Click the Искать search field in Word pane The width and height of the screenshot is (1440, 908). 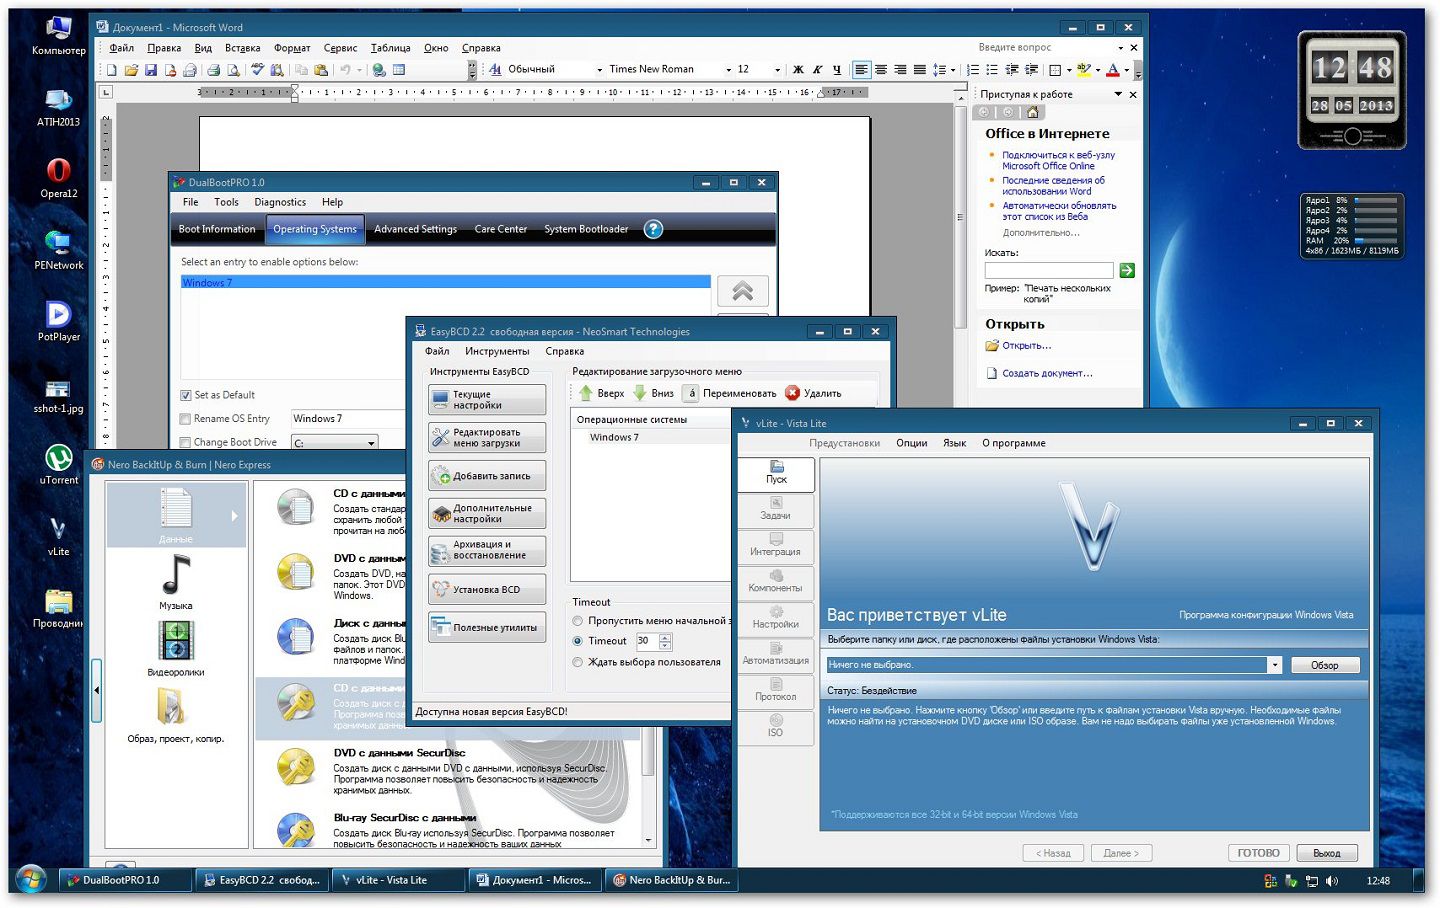click(1049, 270)
